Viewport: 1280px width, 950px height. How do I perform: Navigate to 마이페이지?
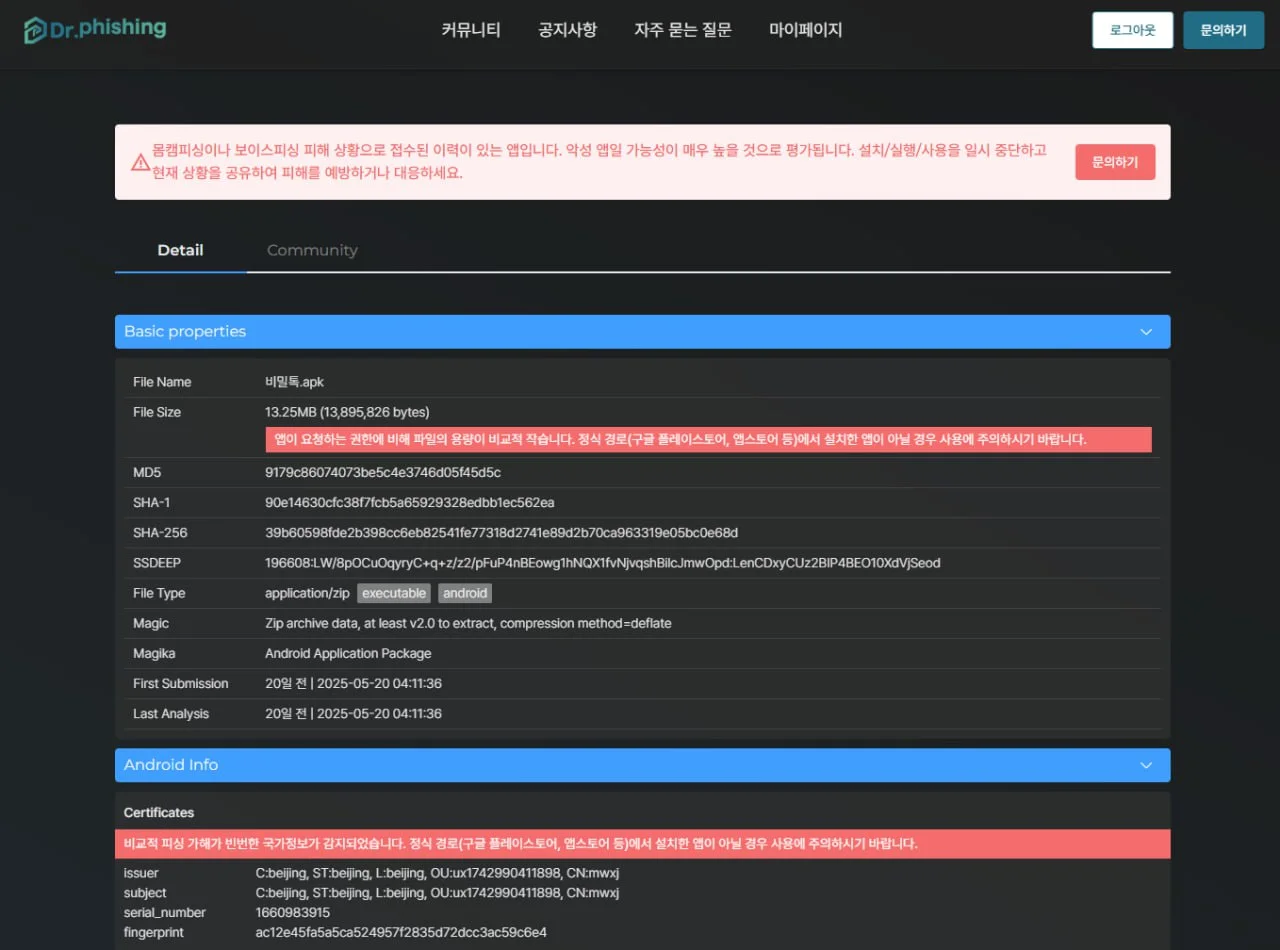click(805, 30)
